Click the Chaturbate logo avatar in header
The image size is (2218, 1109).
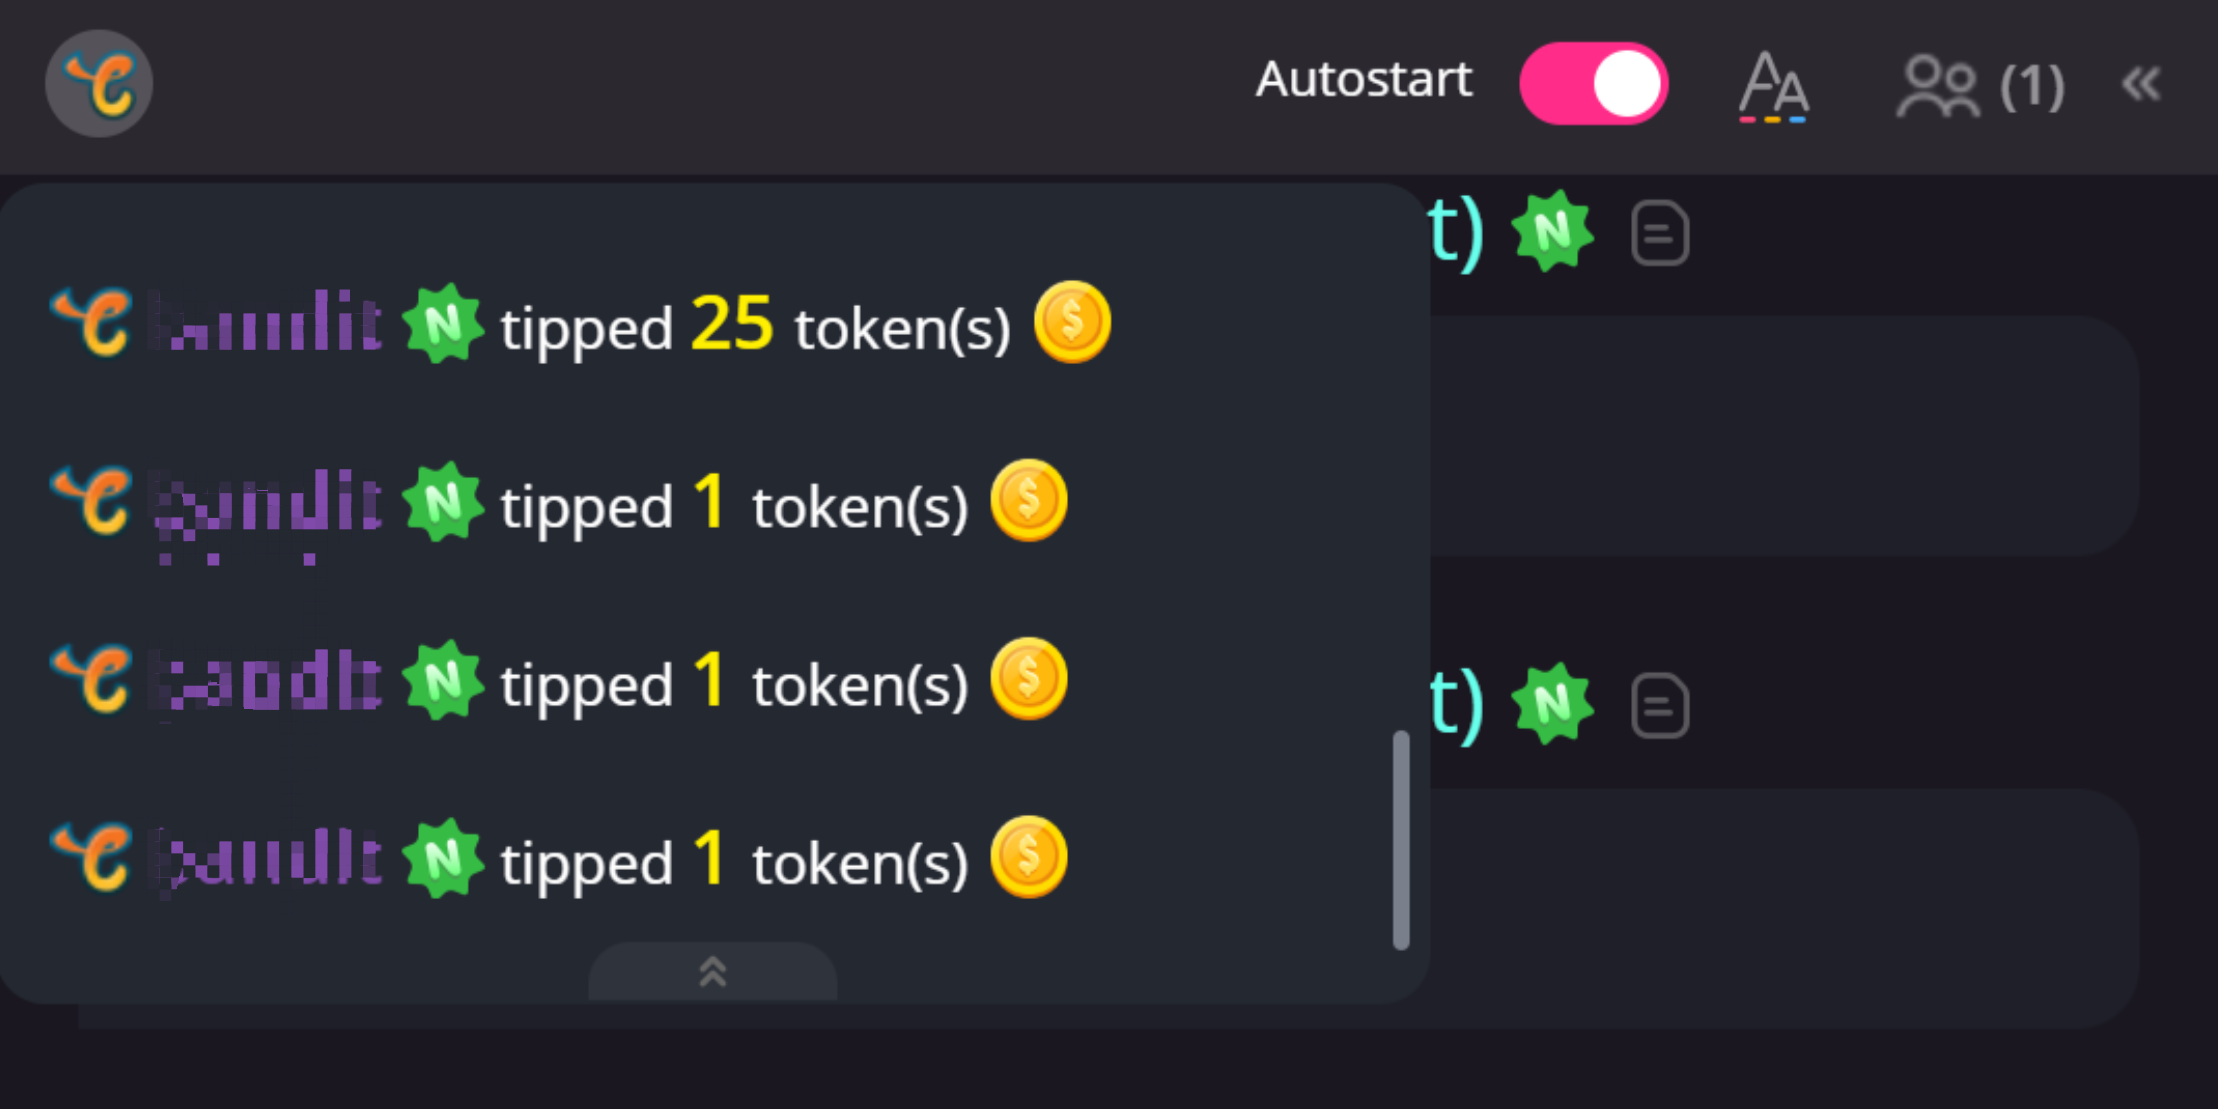(98, 83)
